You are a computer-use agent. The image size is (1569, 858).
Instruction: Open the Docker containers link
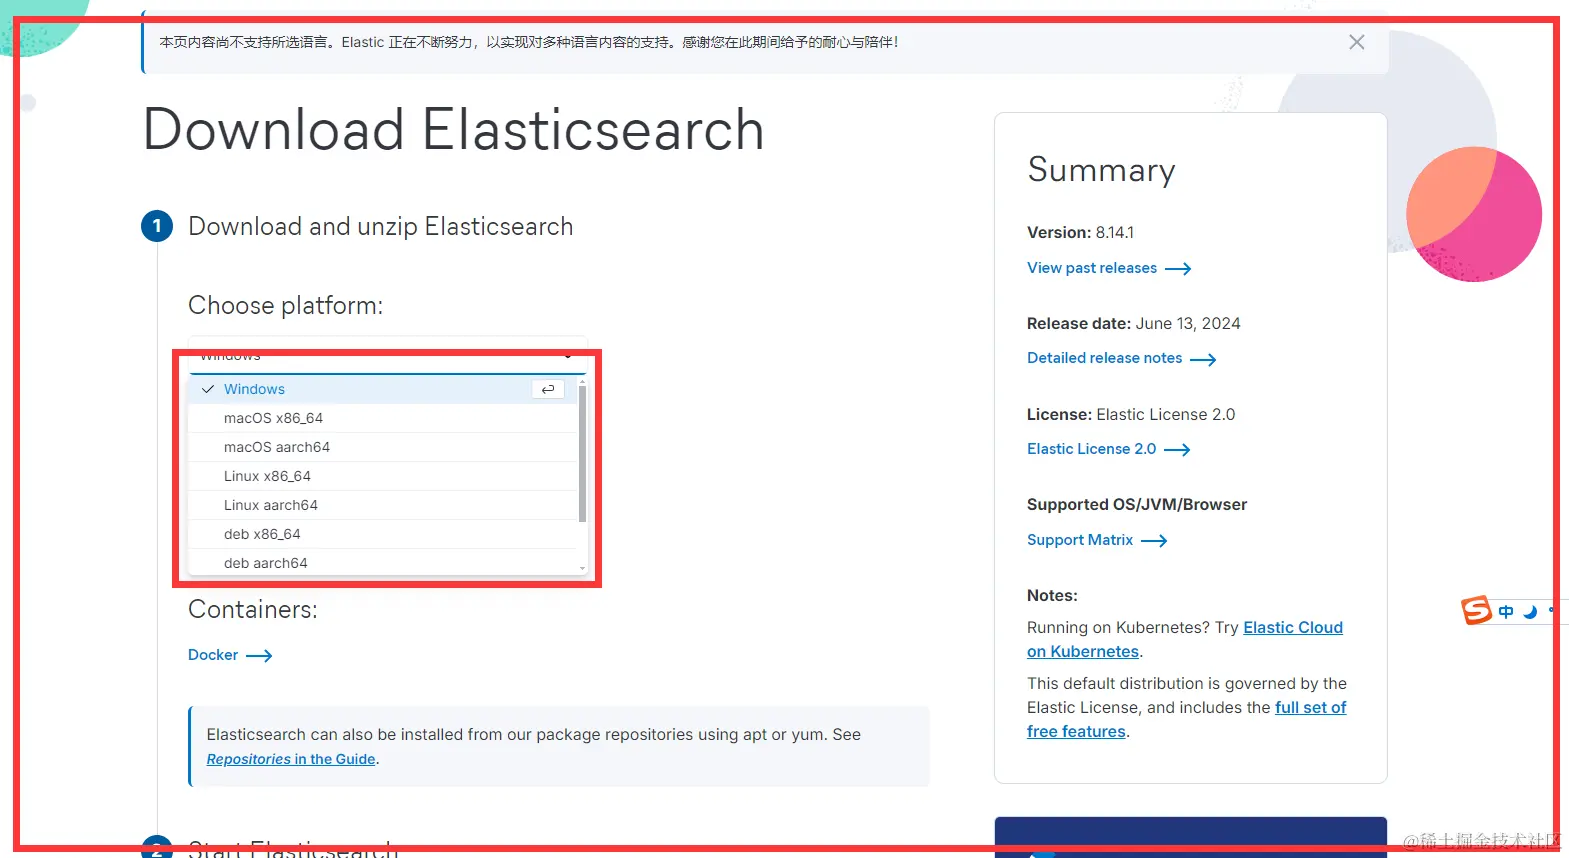coord(213,655)
